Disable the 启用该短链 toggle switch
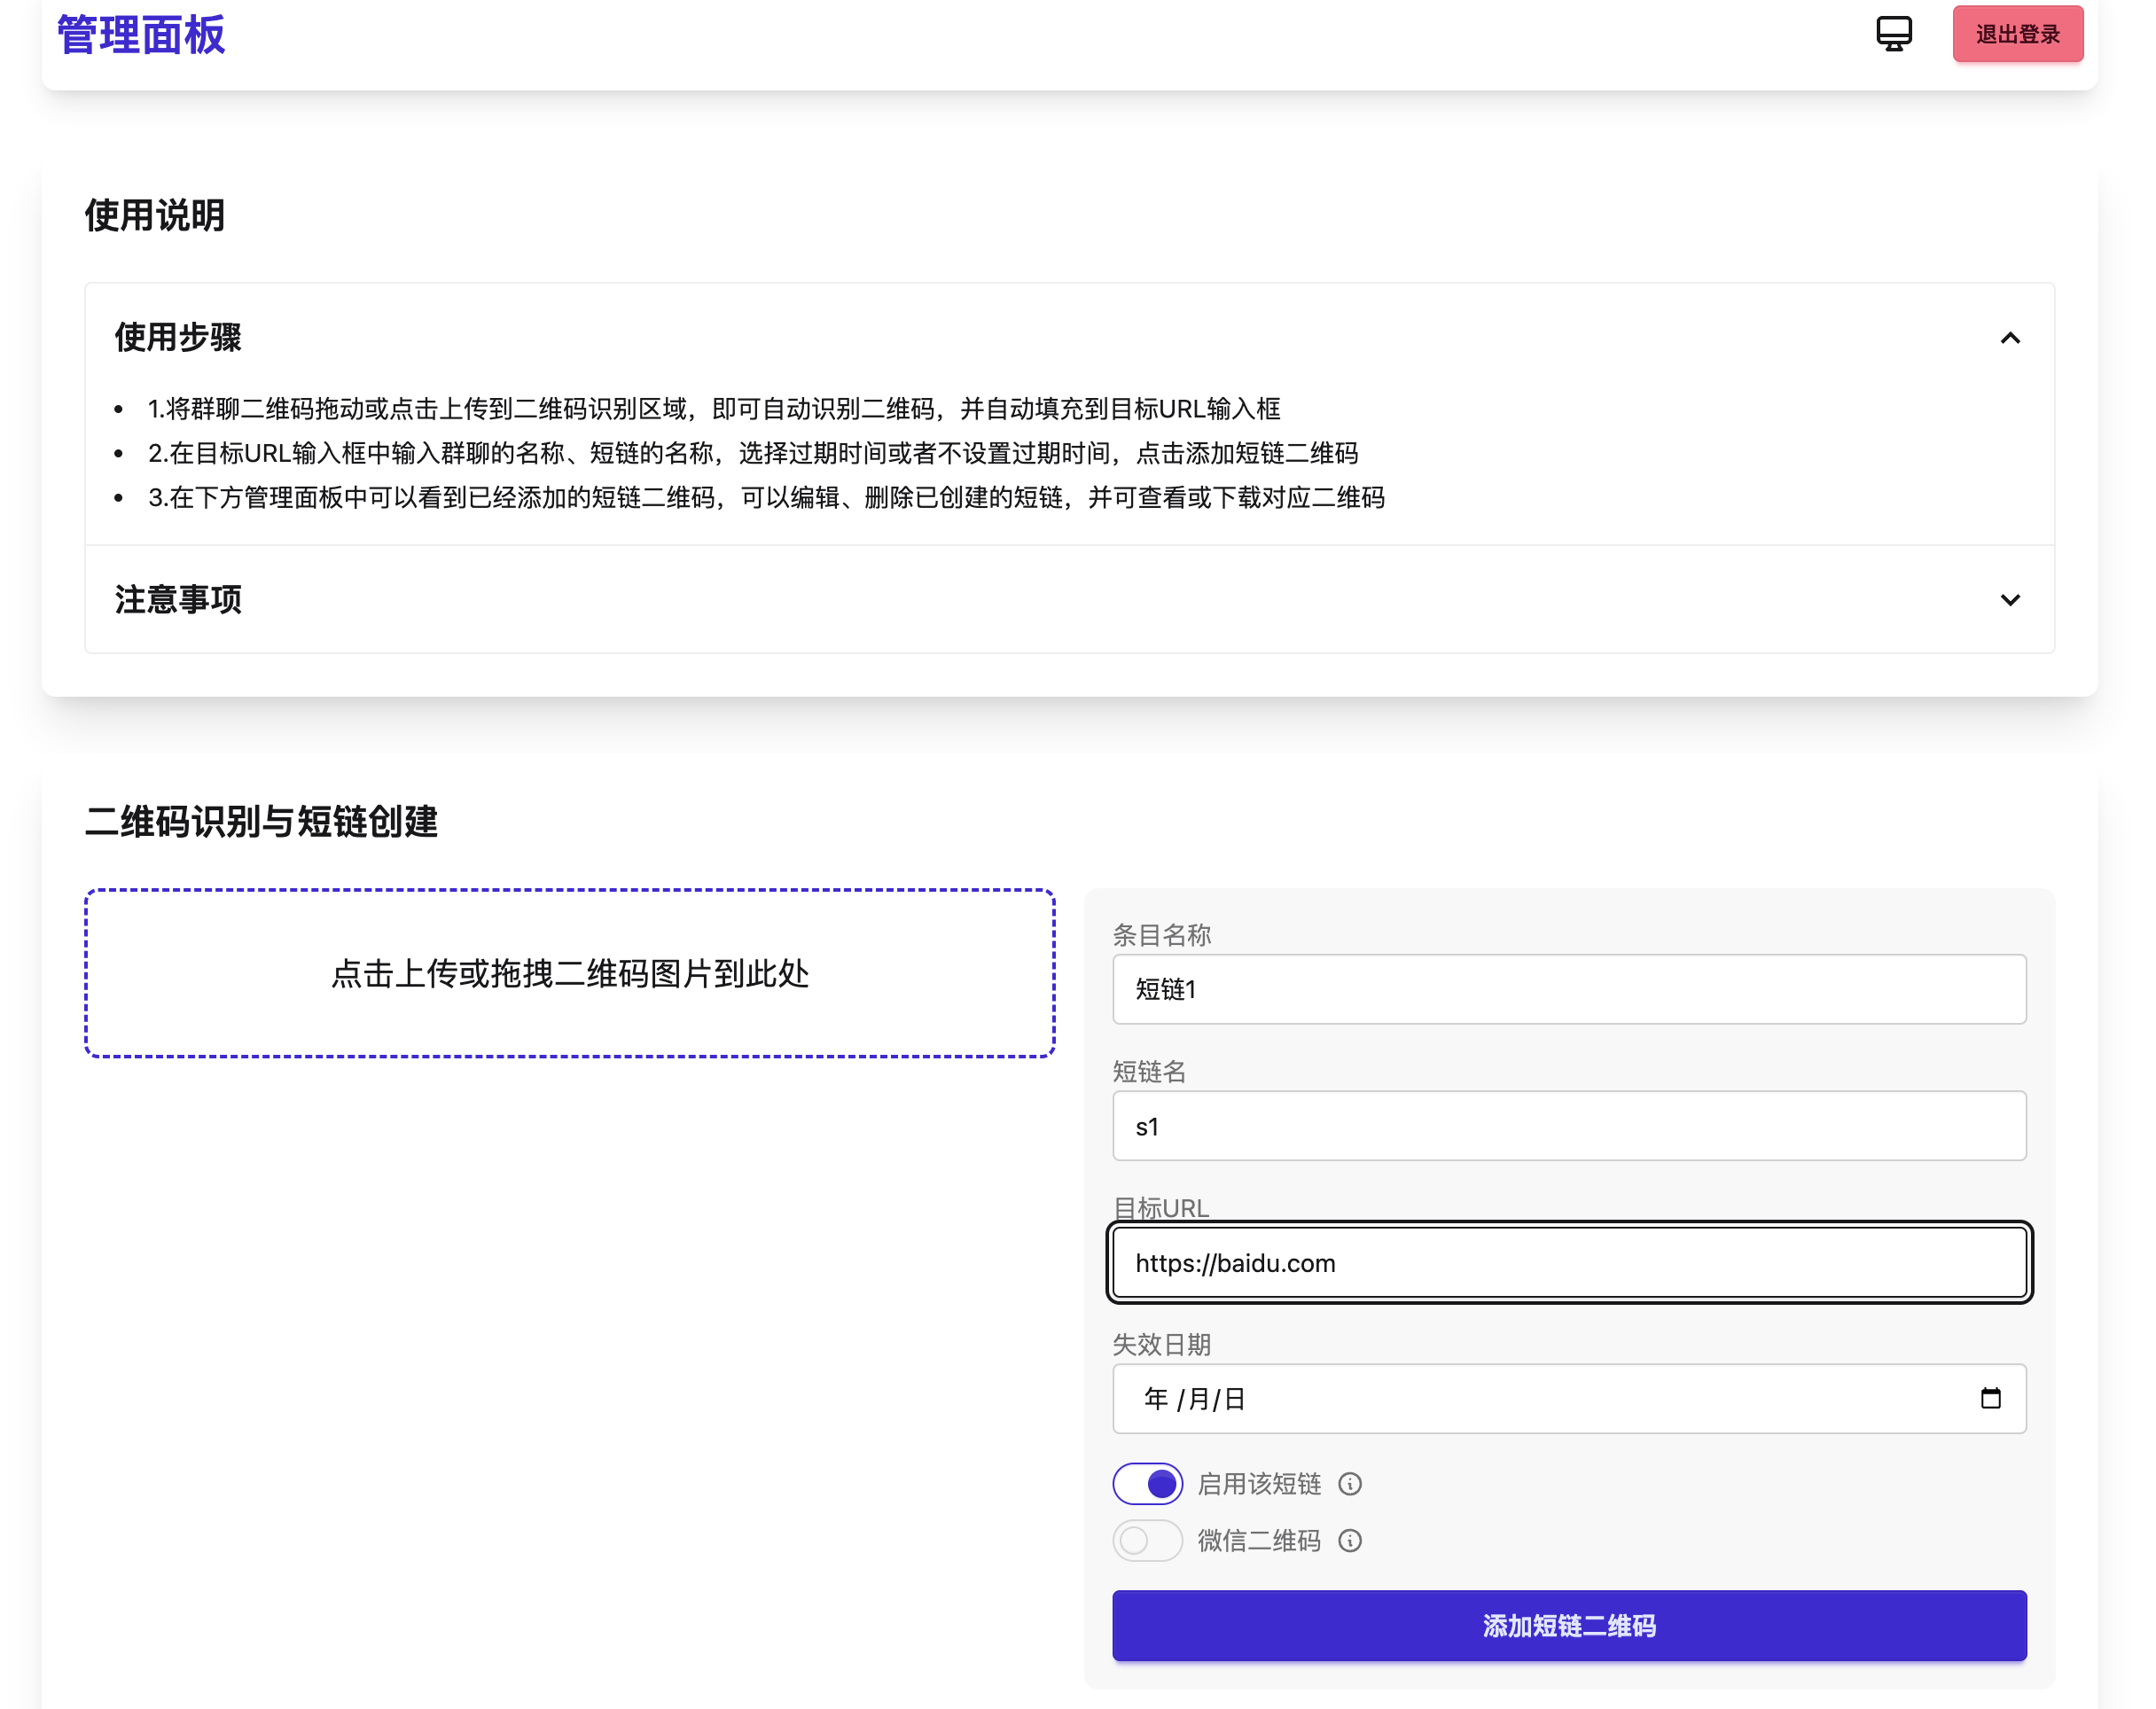 pyautogui.click(x=1147, y=1484)
